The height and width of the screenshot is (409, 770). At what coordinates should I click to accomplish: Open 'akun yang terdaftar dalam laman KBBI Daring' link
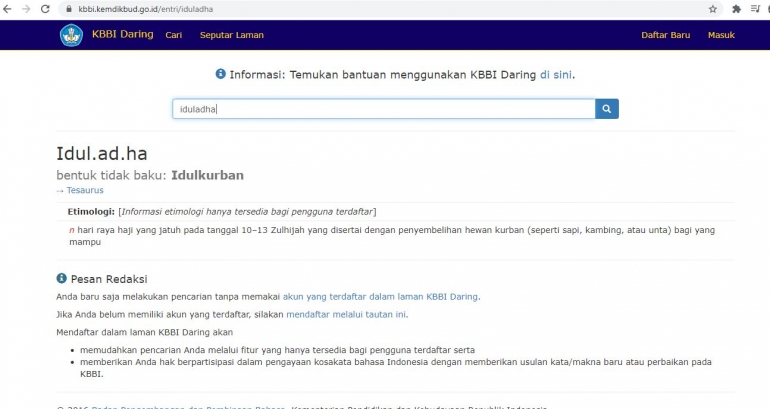click(380, 296)
